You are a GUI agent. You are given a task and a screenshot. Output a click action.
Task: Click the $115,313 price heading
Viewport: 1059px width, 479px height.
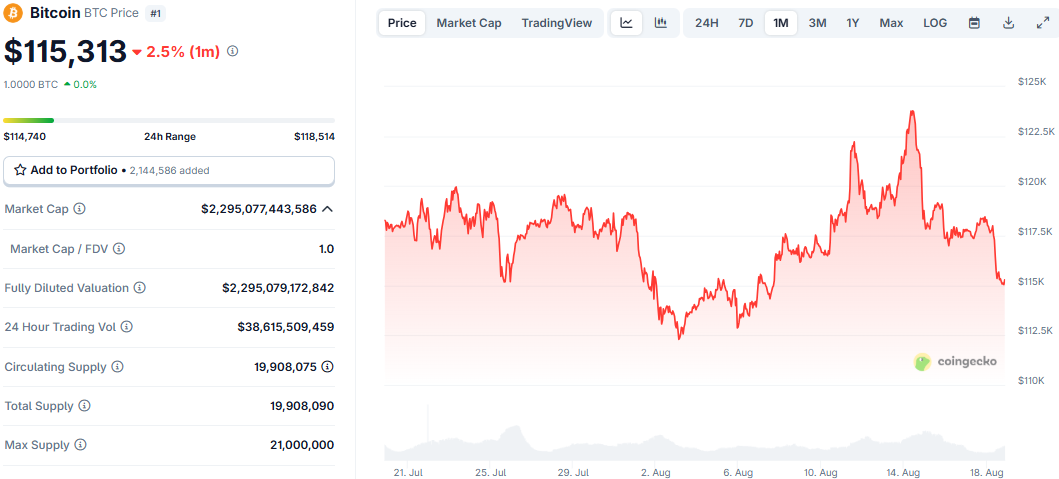pyautogui.click(x=66, y=51)
